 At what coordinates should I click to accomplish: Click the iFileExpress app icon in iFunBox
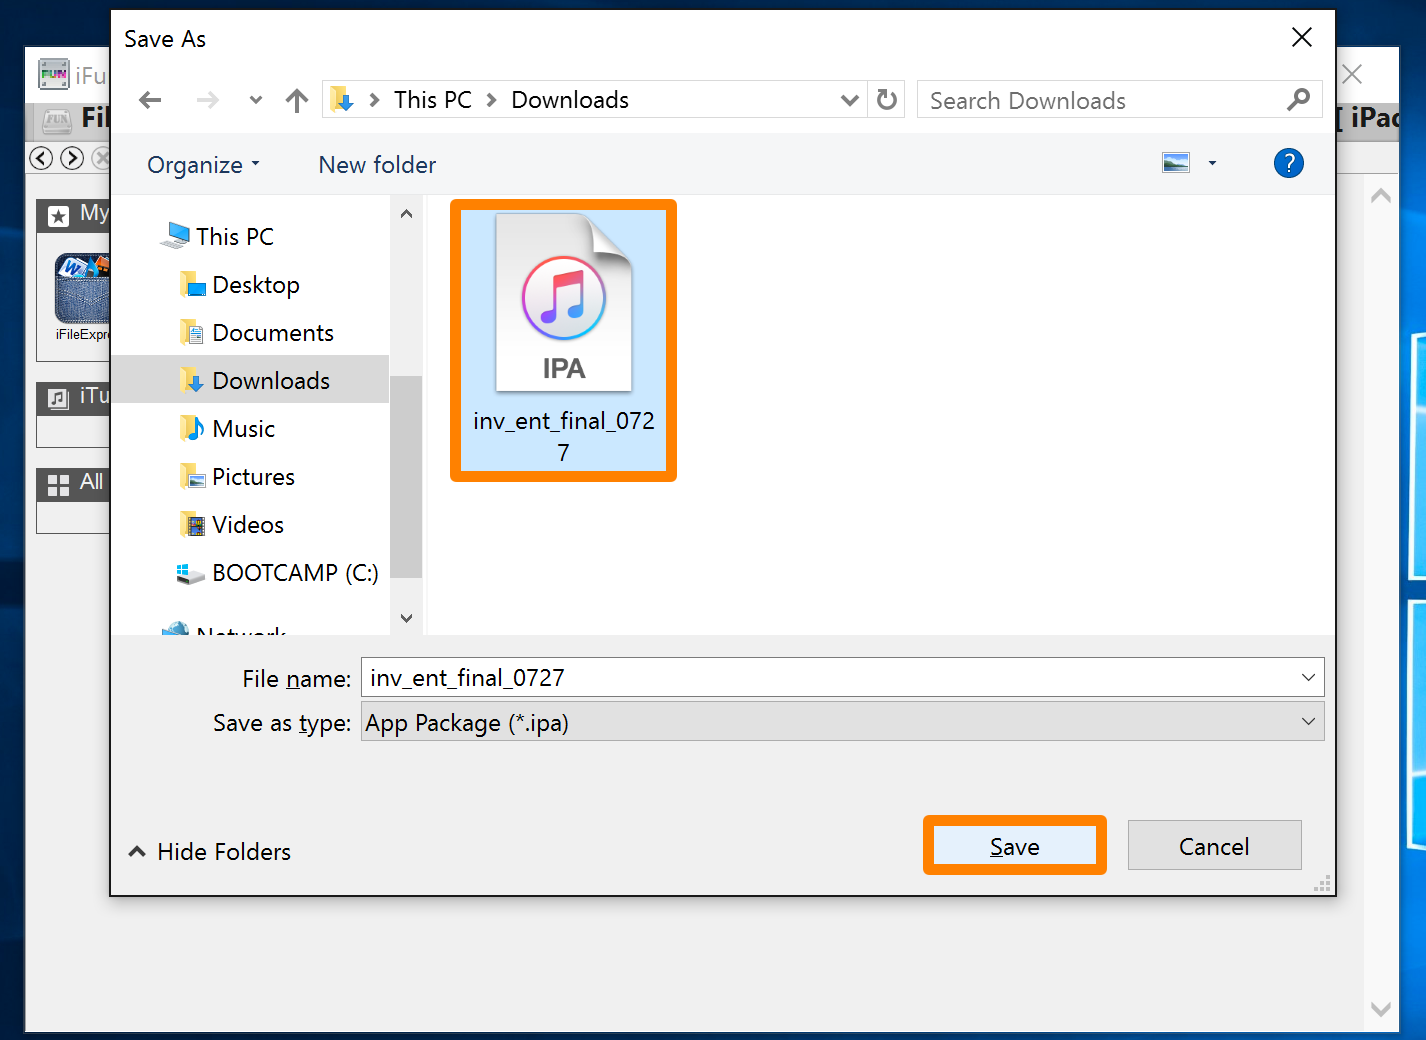pyautogui.click(x=82, y=288)
